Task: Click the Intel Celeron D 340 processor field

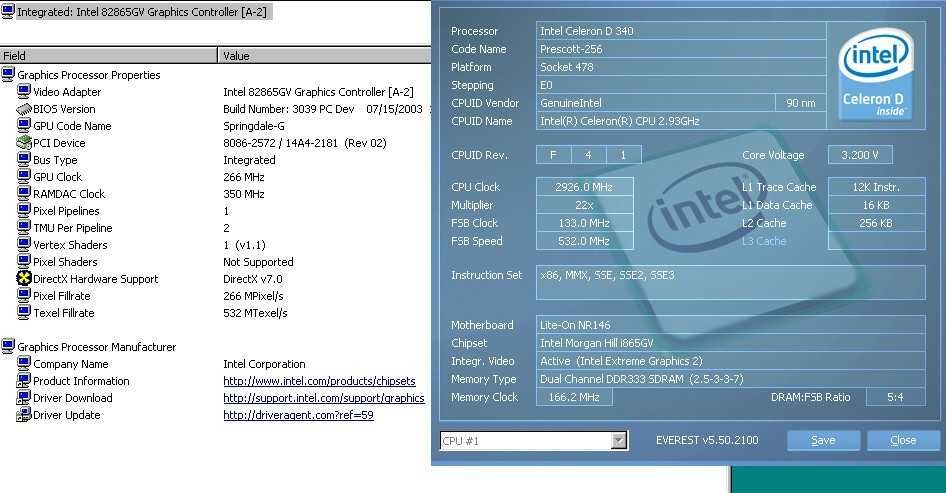Action: click(681, 31)
